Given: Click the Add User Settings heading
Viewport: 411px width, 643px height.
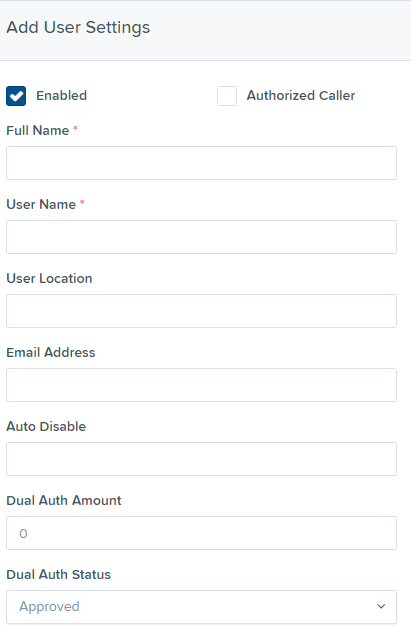Looking at the screenshot, I should click(78, 28).
